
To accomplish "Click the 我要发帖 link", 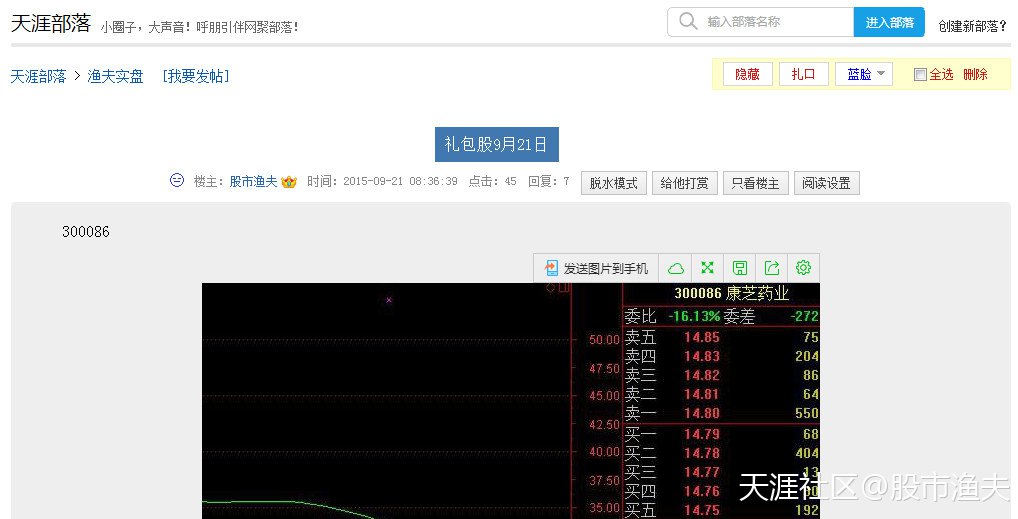I will coord(195,76).
